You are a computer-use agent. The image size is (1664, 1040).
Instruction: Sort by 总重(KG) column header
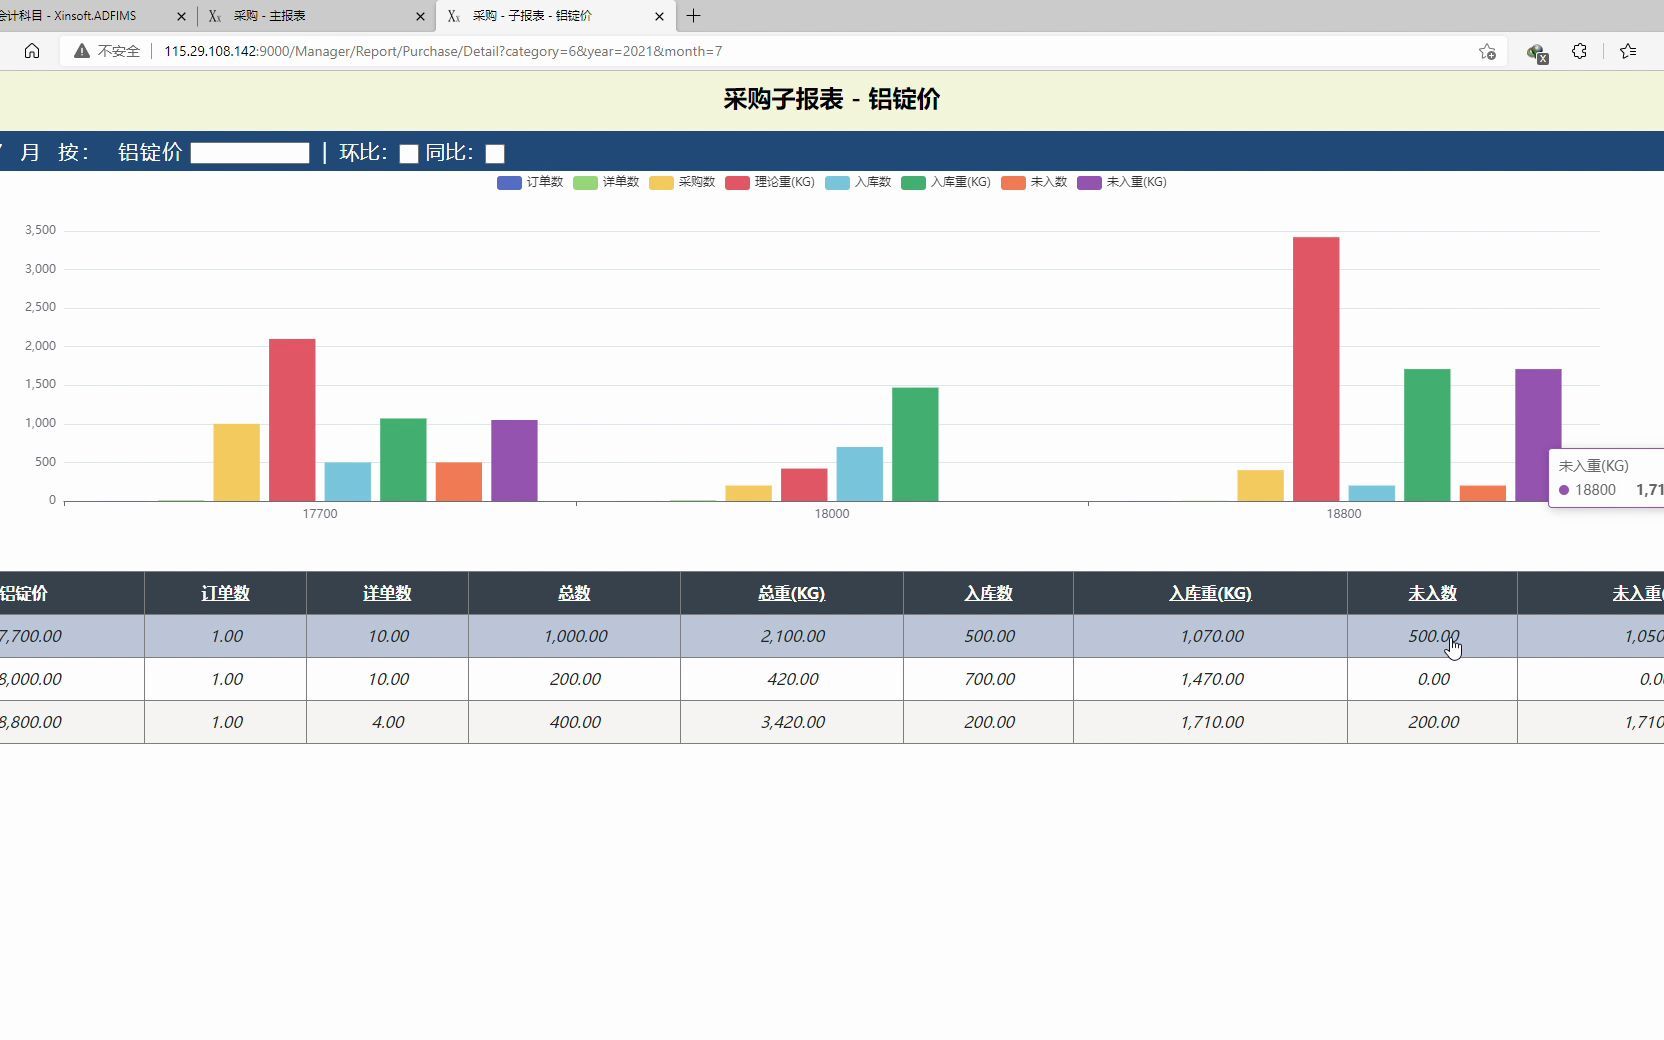[791, 593]
